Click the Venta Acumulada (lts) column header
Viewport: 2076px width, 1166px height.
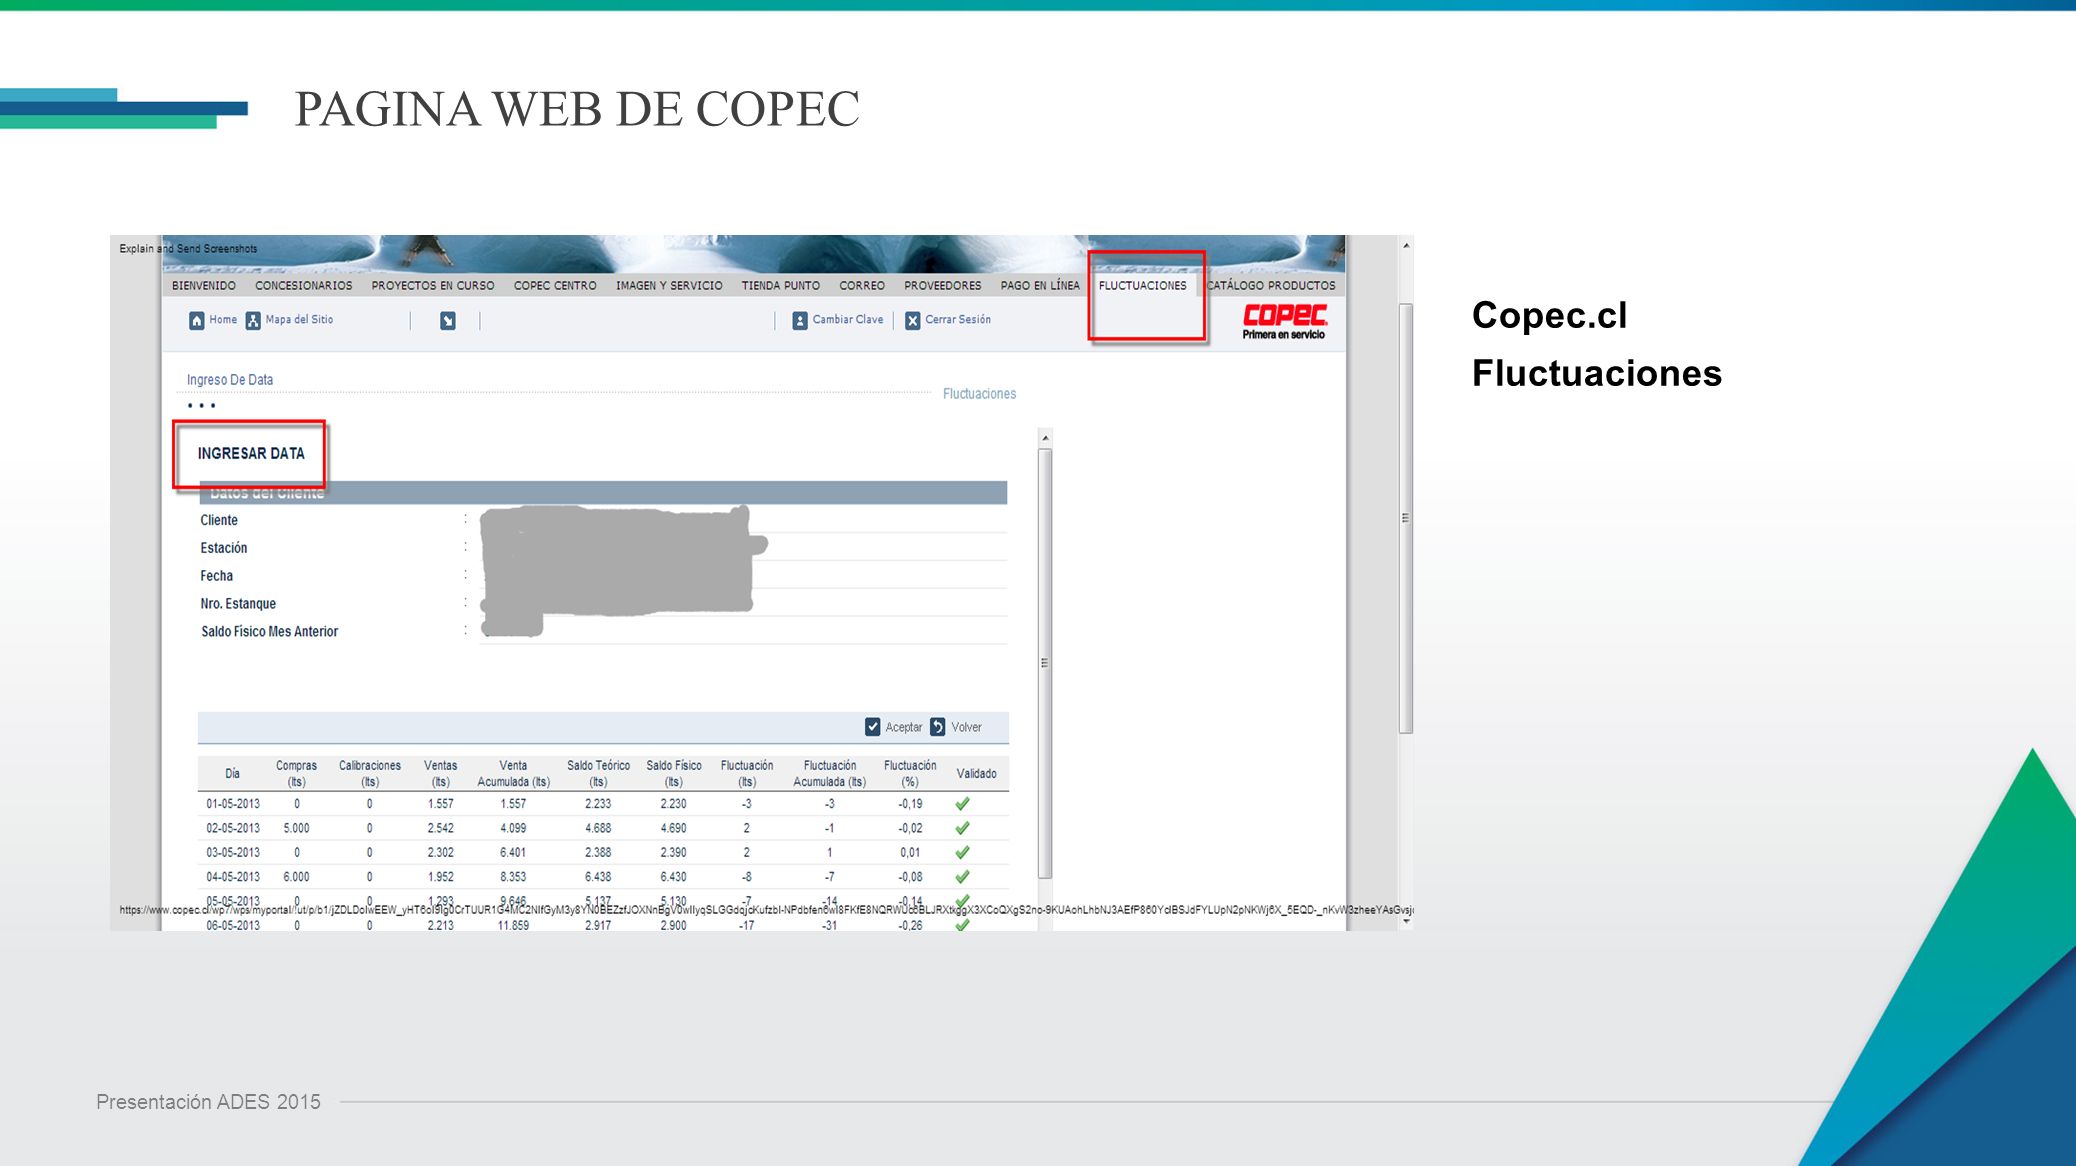click(x=513, y=774)
